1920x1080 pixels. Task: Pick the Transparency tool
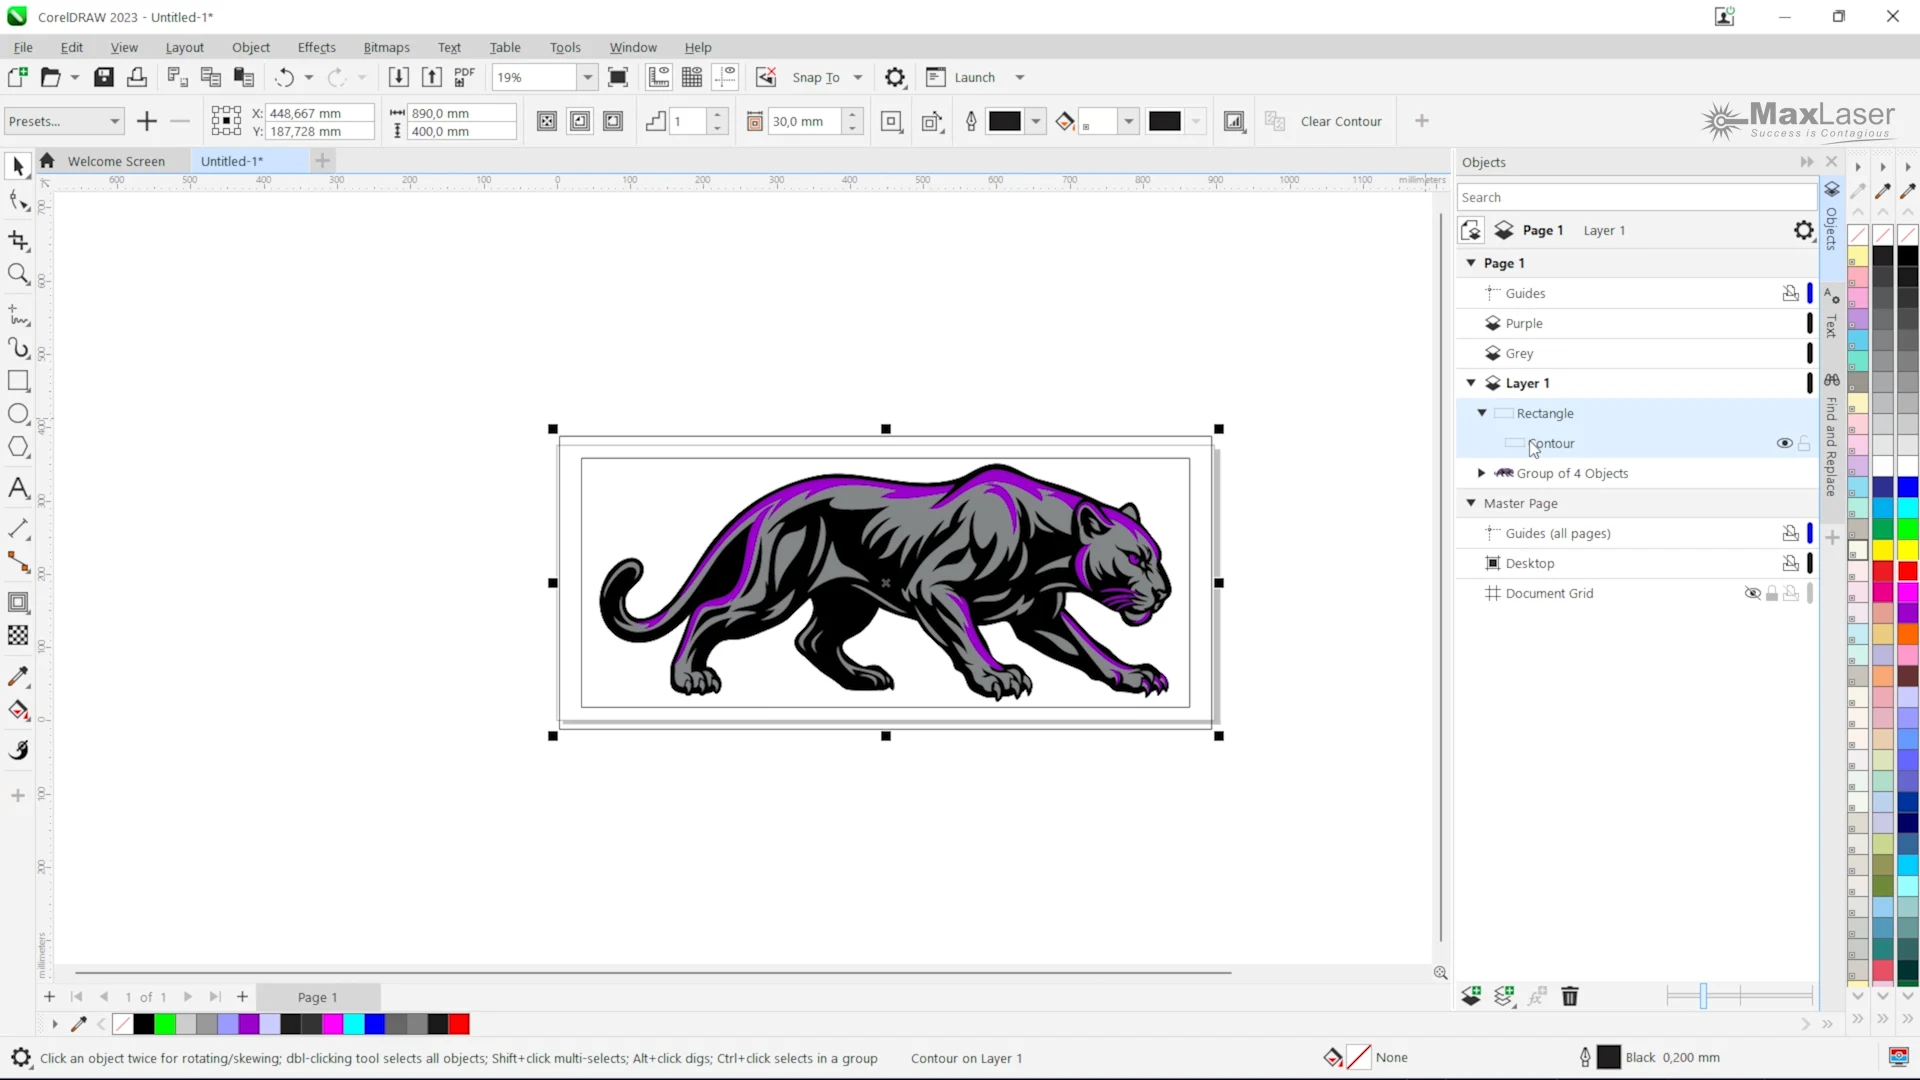(18, 636)
